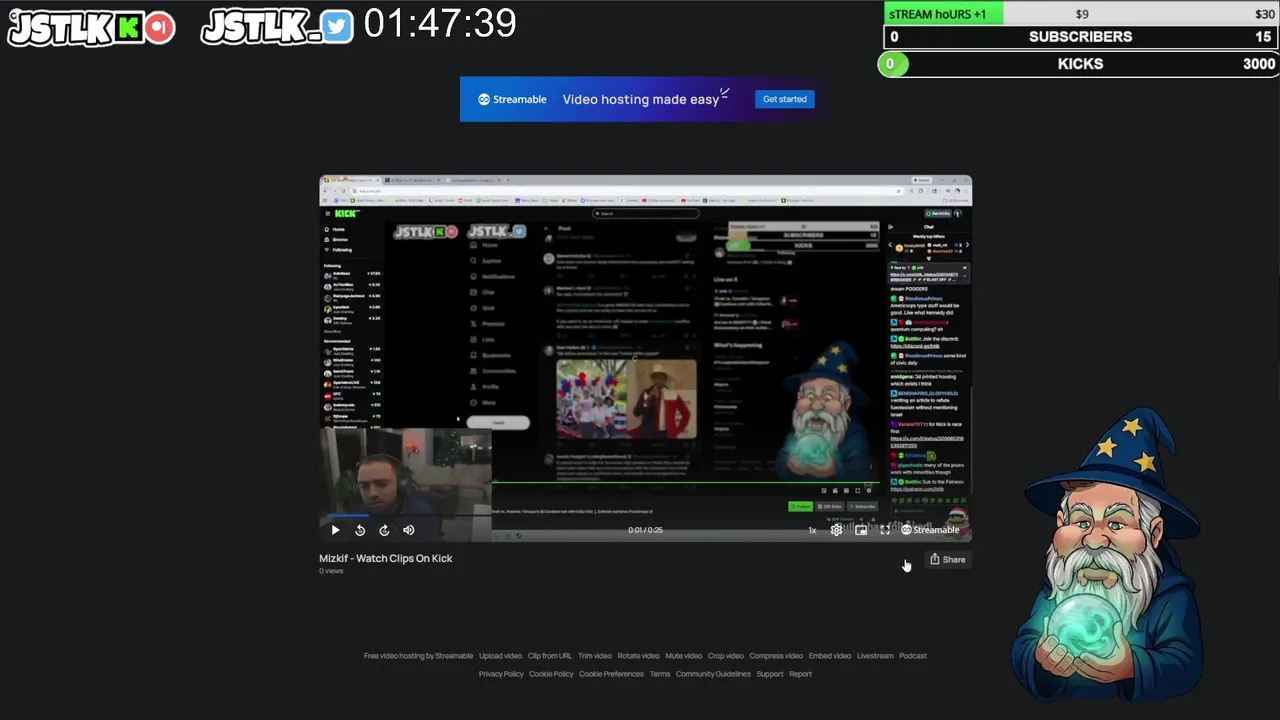
Task: Rewind the video a few seconds
Action: pos(360,530)
